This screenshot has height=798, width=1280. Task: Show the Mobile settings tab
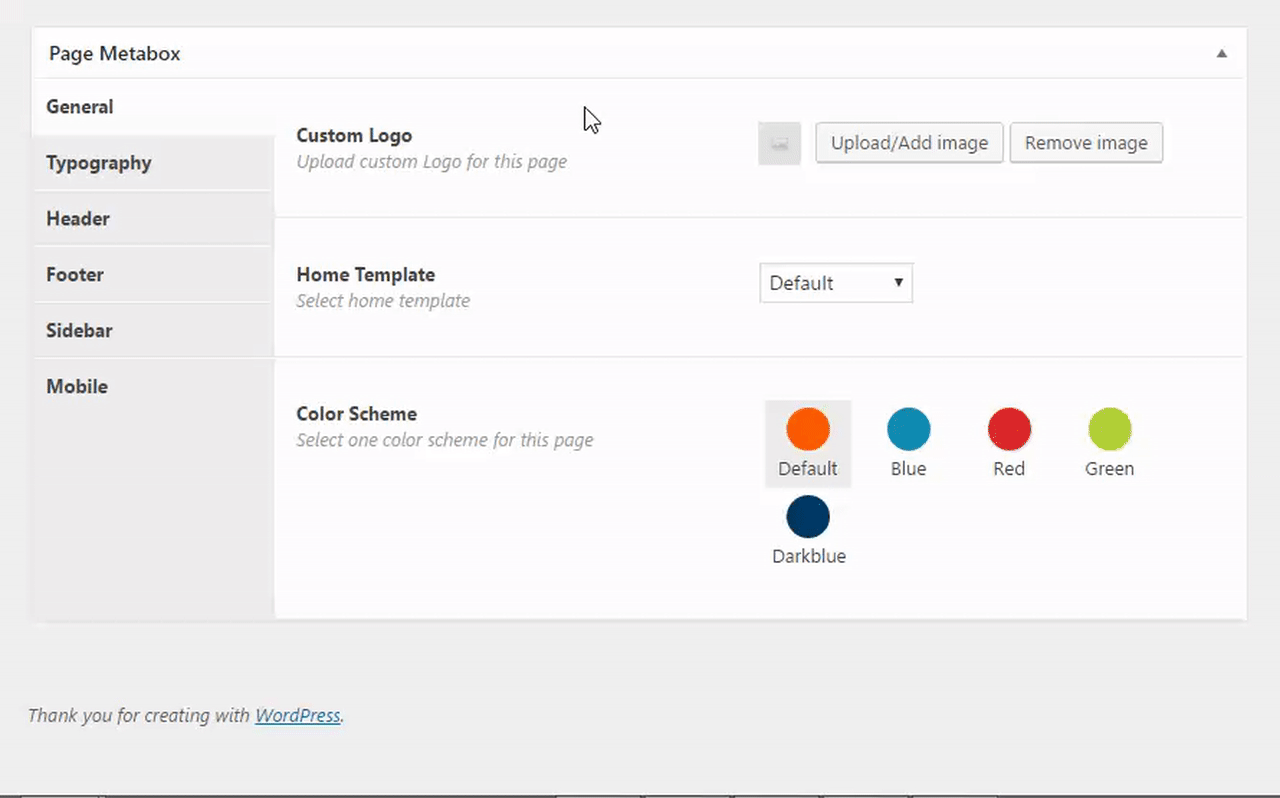[x=77, y=387]
